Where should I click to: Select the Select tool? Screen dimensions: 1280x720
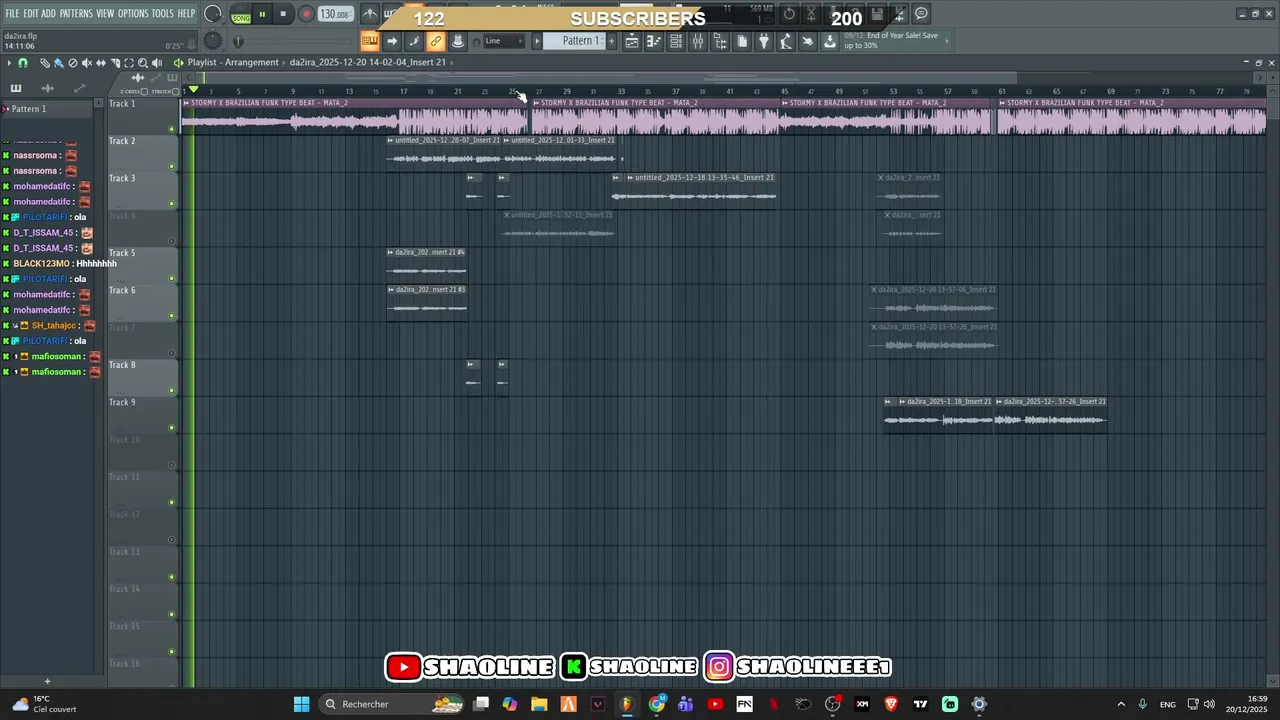coord(129,62)
